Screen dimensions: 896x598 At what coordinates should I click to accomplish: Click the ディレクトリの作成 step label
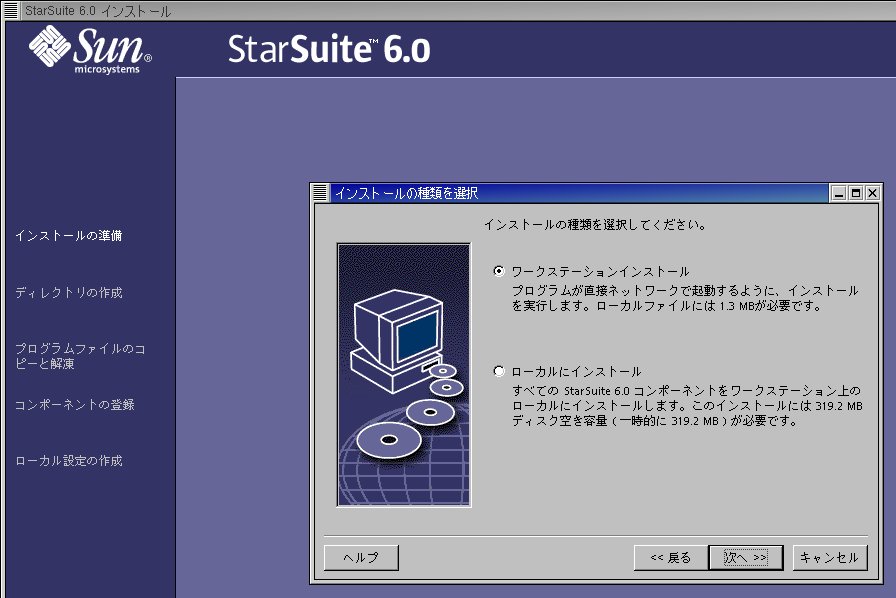(69, 293)
